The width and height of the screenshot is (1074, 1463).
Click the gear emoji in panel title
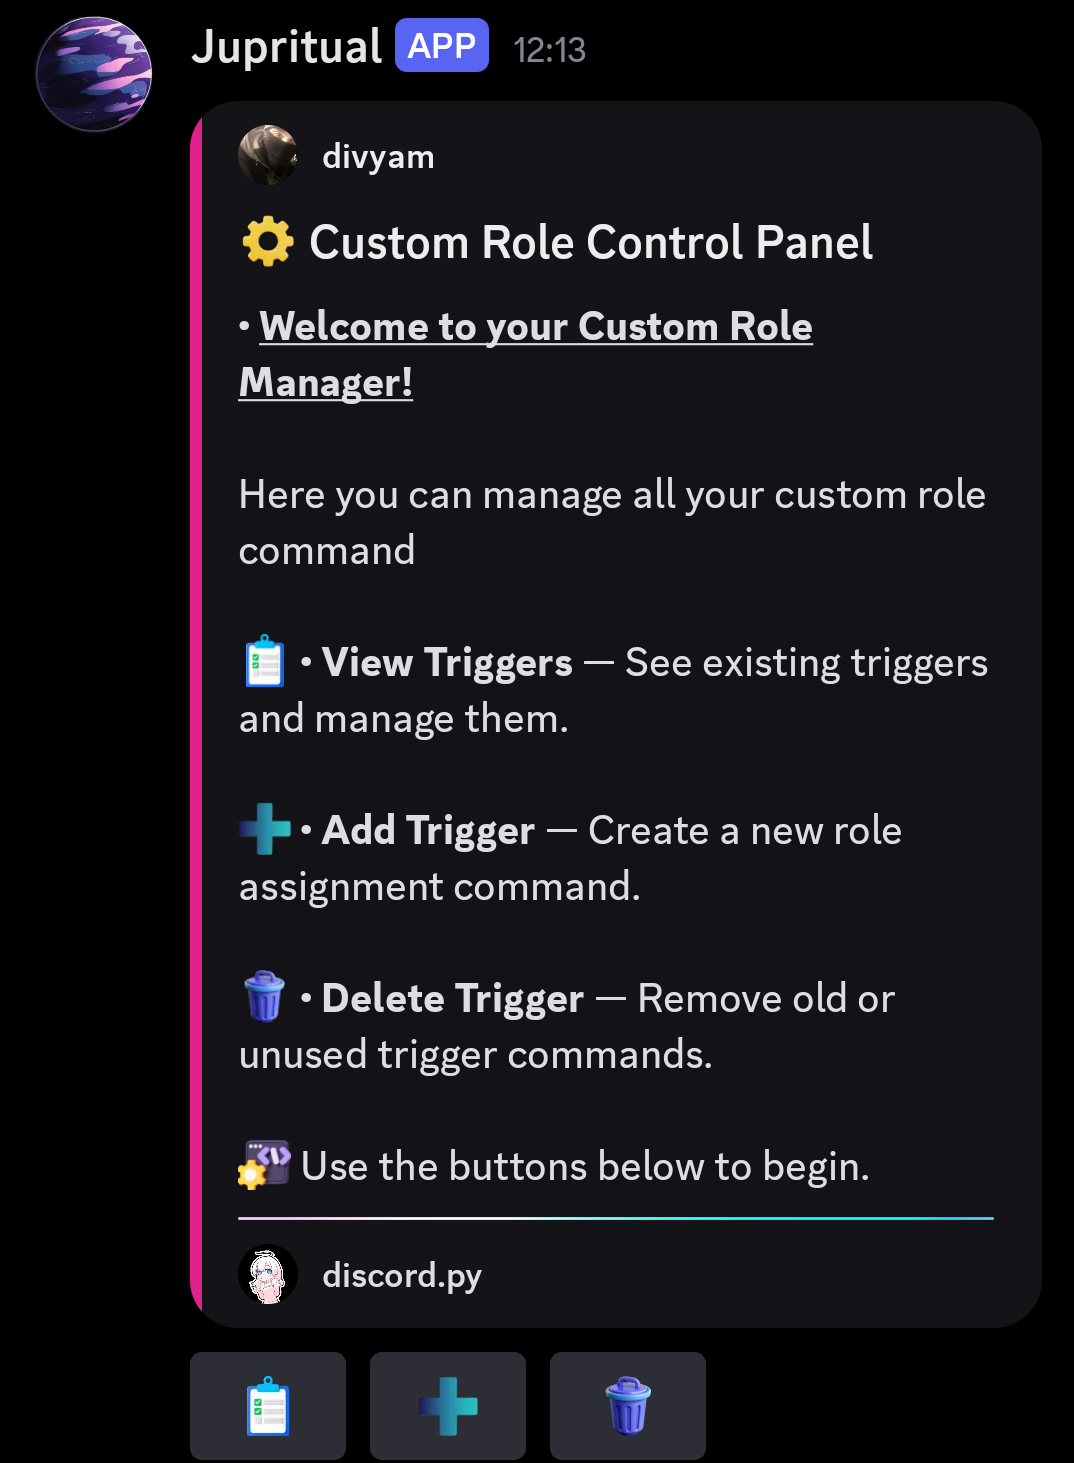[x=268, y=242]
